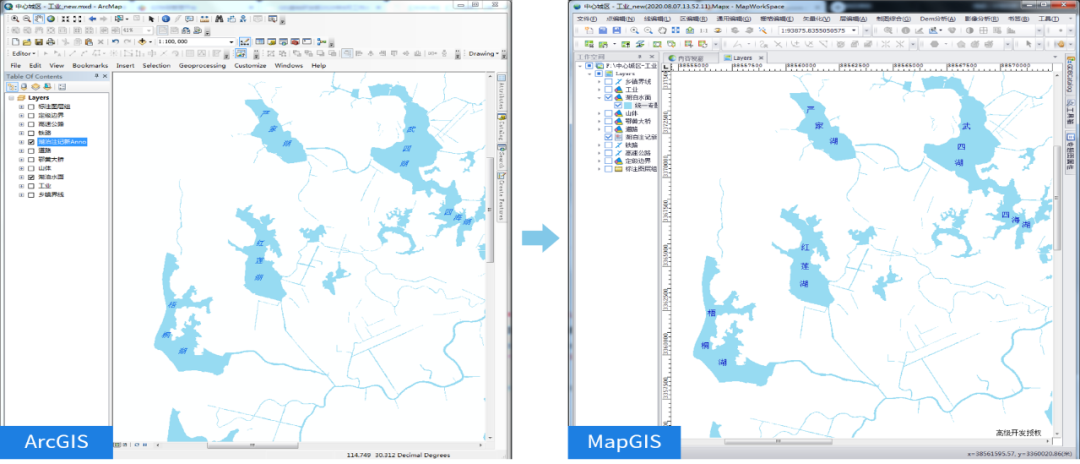Print the ArcMap map
The height and width of the screenshot is (464, 1080).
point(50,41)
